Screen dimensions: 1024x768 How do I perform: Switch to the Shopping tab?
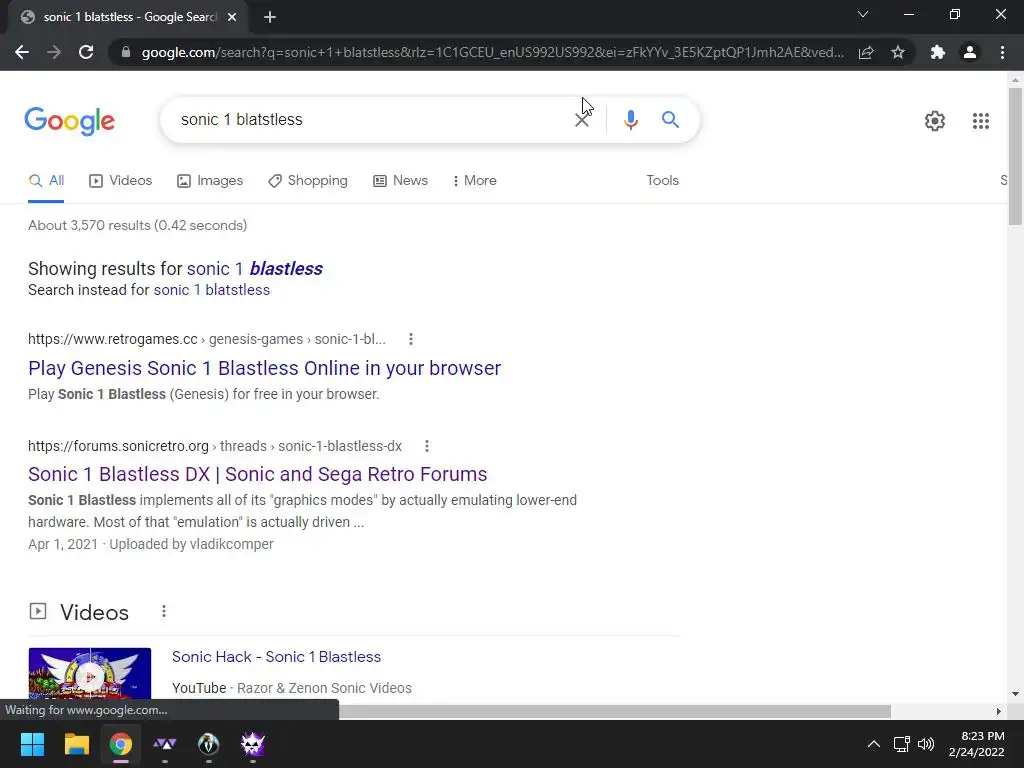pos(308,181)
